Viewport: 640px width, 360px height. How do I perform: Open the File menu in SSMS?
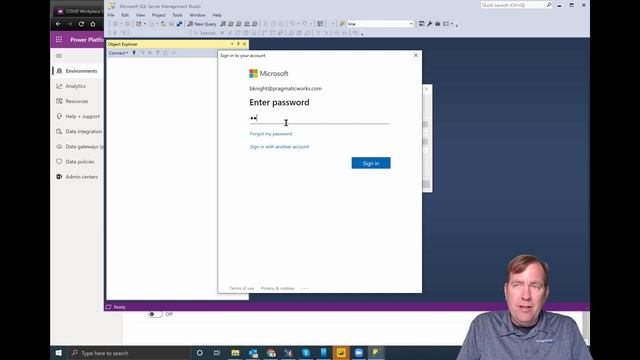tap(111, 15)
